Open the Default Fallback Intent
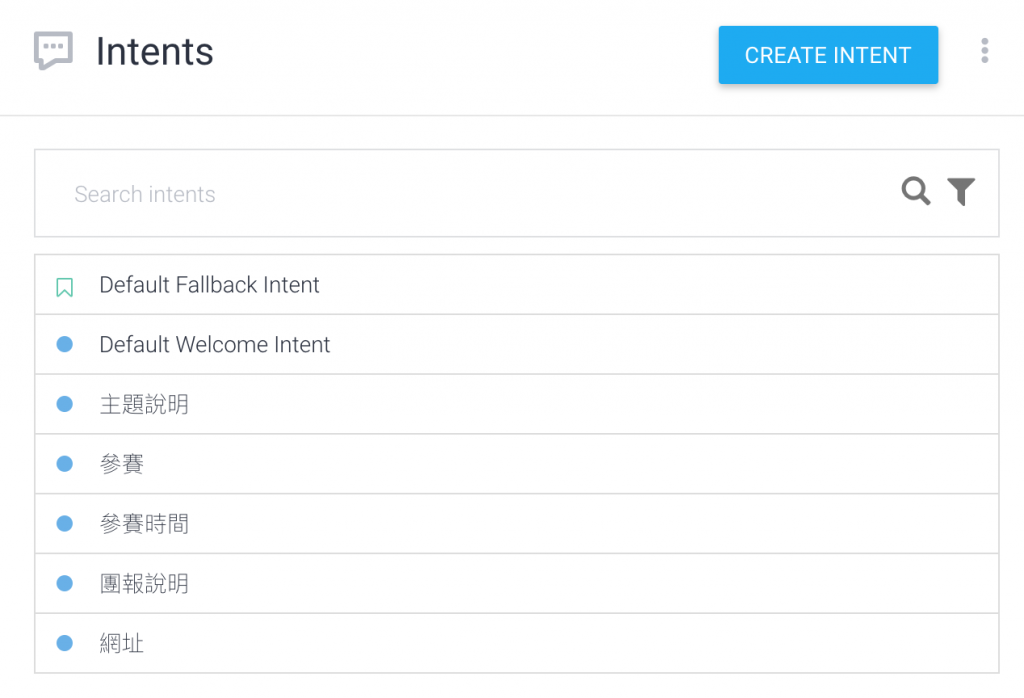This screenshot has height=698, width=1024. (210, 285)
